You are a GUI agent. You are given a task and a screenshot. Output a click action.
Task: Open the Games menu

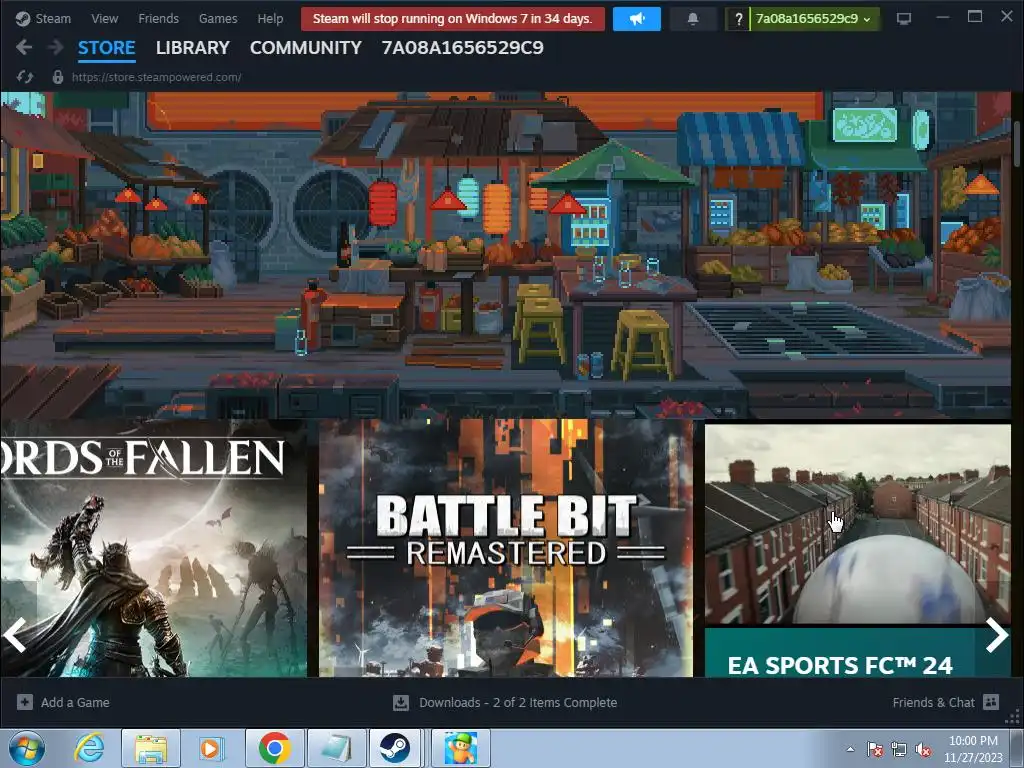(x=217, y=18)
